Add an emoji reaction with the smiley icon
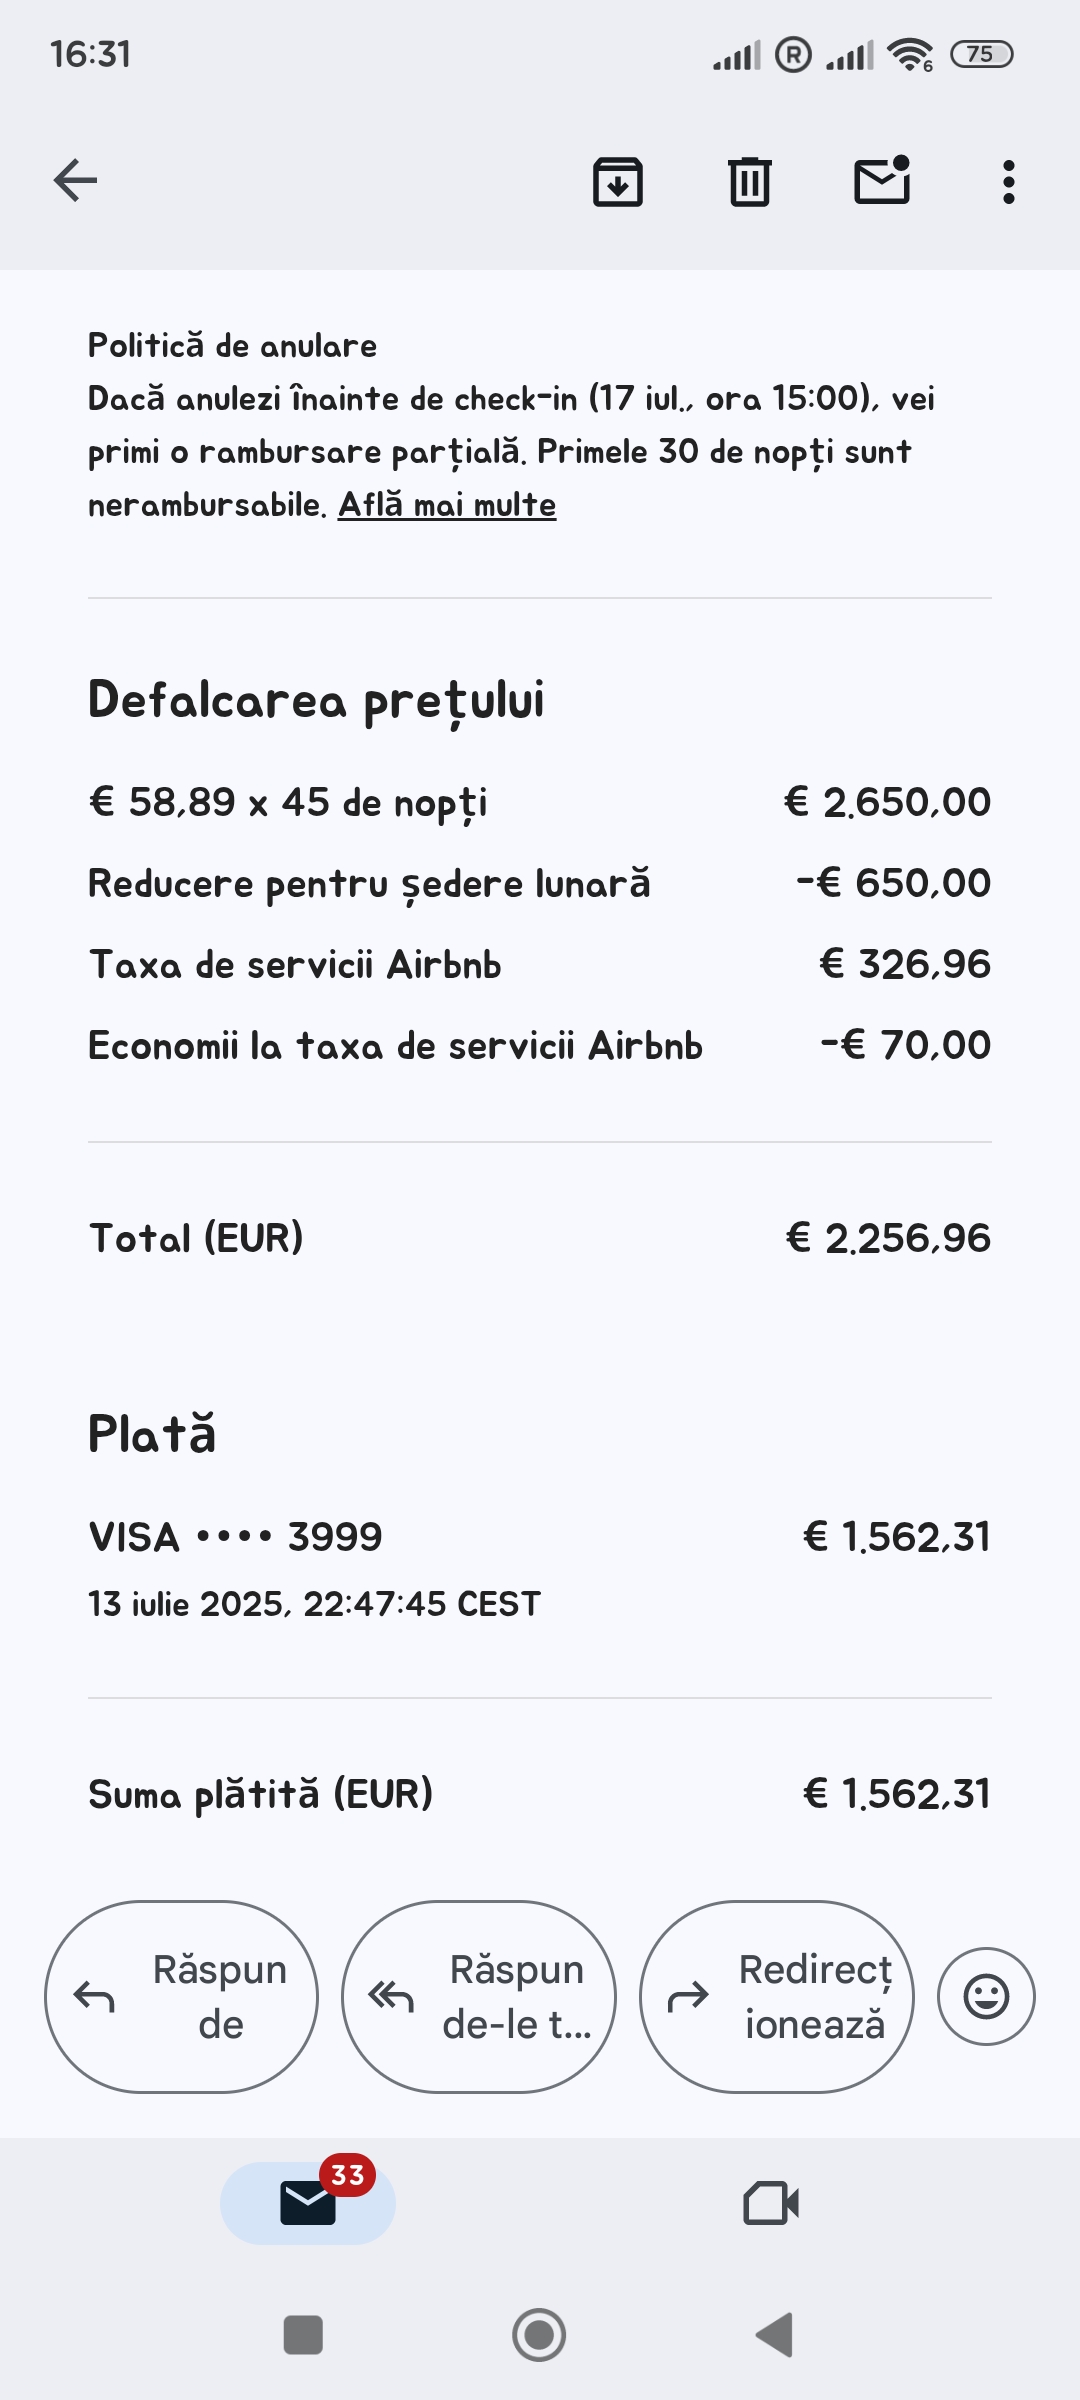 click(x=986, y=1997)
